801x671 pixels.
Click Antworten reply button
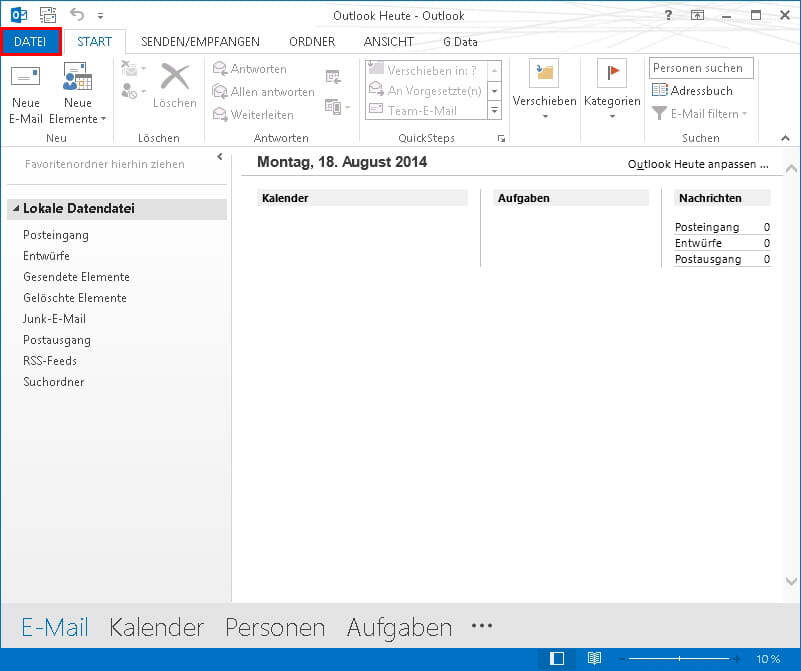(x=250, y=69)
